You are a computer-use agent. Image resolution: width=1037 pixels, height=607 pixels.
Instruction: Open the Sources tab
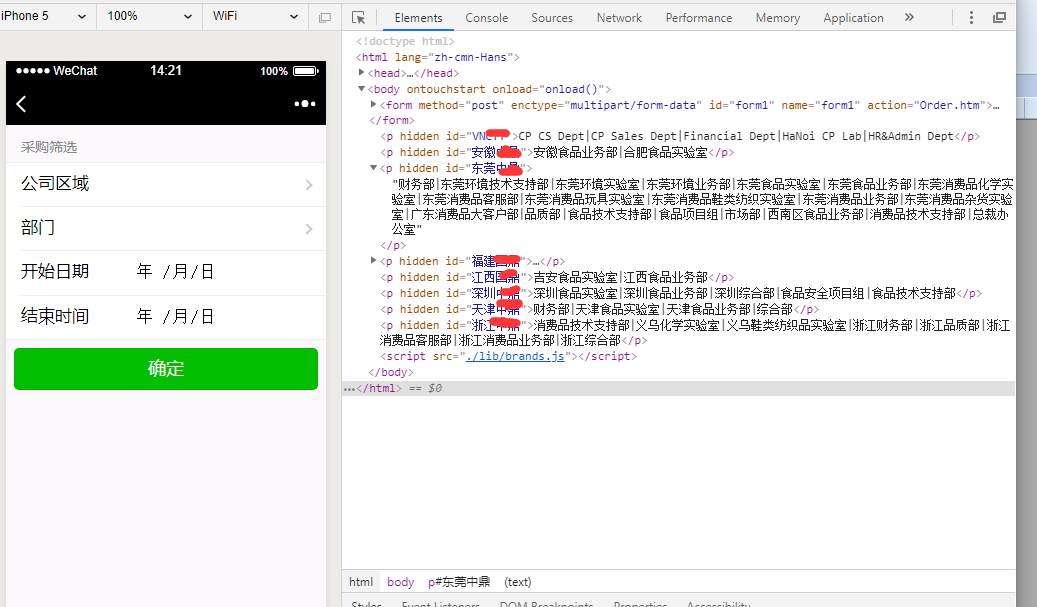click(x=552, y=18)
